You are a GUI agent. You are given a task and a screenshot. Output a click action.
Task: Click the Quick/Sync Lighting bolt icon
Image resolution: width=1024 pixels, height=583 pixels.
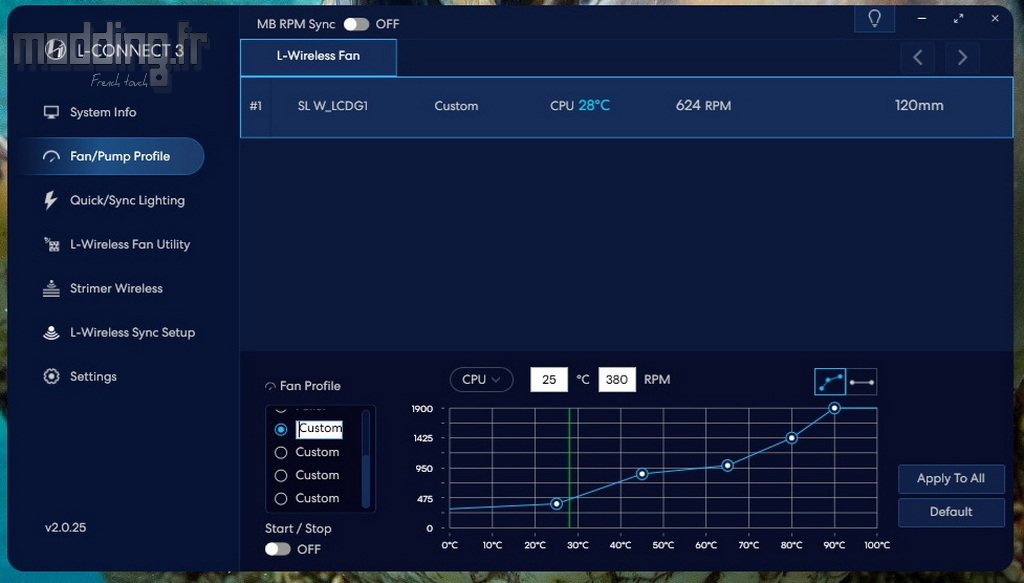coord(51,200)
